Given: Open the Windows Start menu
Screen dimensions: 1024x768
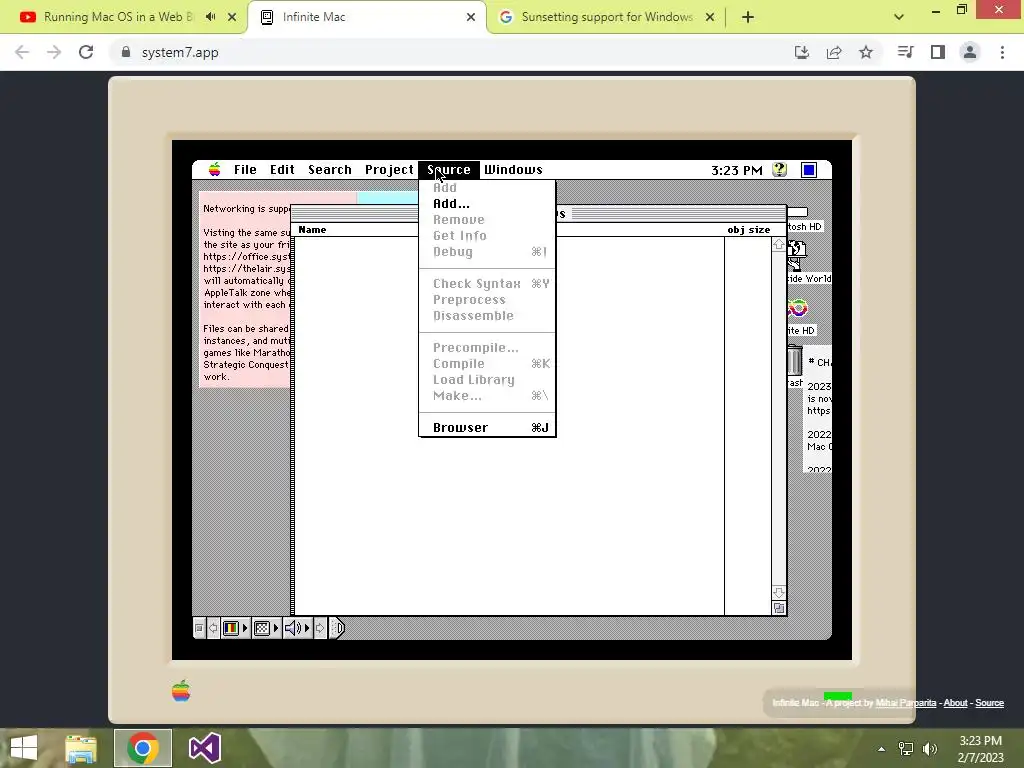Looking at the screenshot, I should (24, 748).
